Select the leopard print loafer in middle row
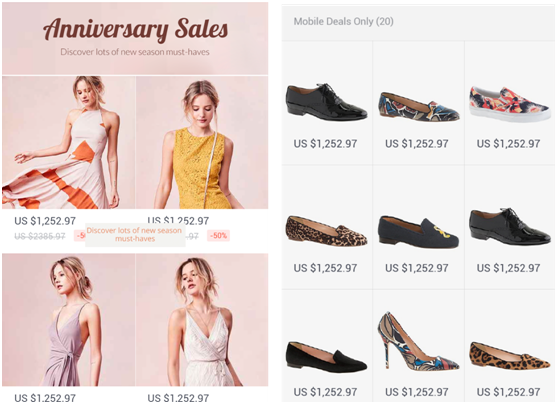The width and height of the screenshot is (557, 404). tap(326, 230)
